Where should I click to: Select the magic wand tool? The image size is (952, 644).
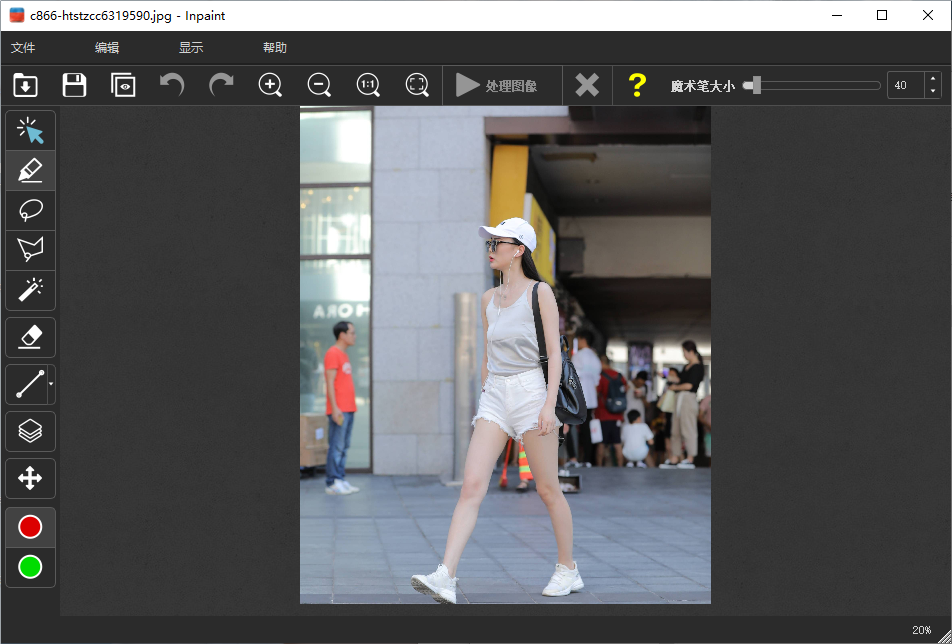30,290
